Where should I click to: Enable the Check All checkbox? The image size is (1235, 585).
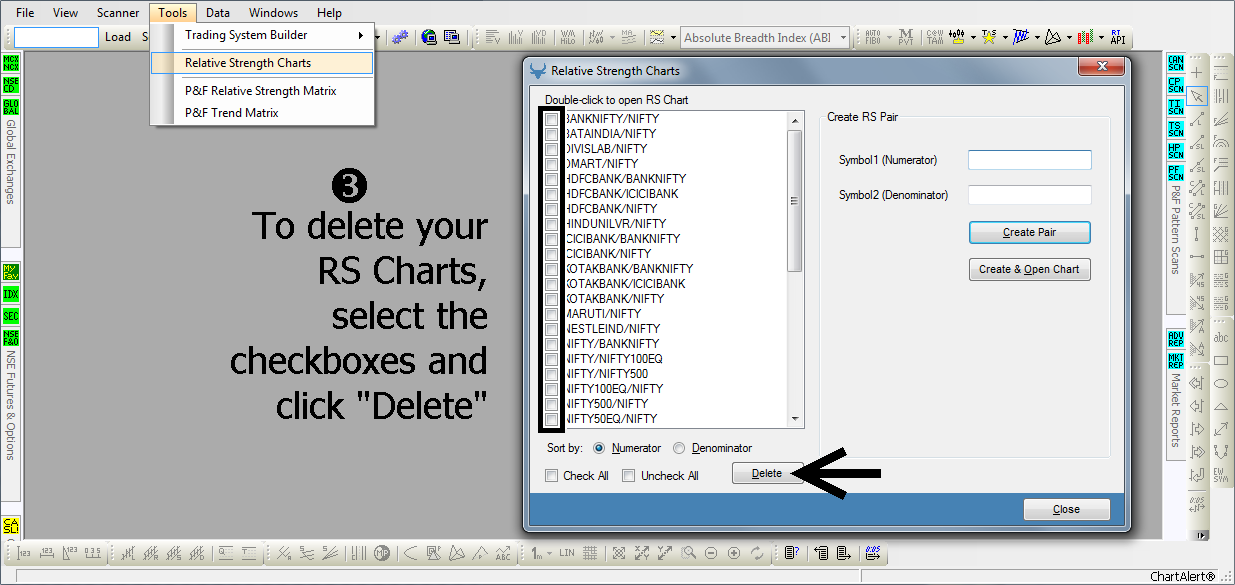pyautogui.click(x=552, y=476)
